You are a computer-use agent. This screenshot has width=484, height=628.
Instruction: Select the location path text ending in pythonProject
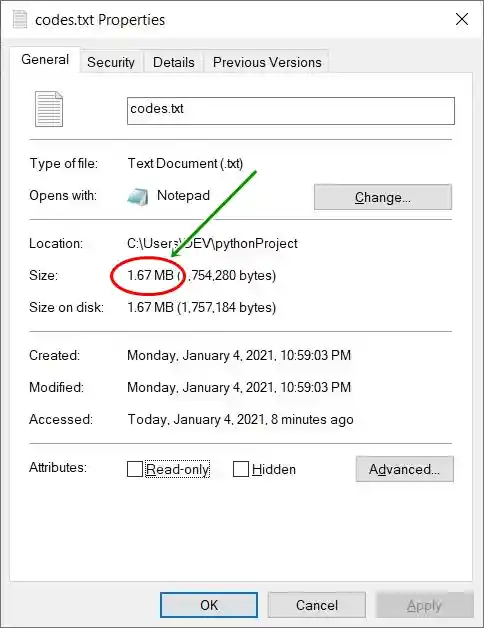point(212,244)
